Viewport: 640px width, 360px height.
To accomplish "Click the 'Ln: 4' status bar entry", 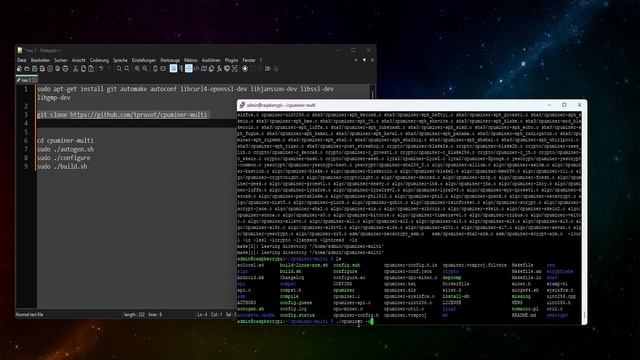I will coord(202,315).
